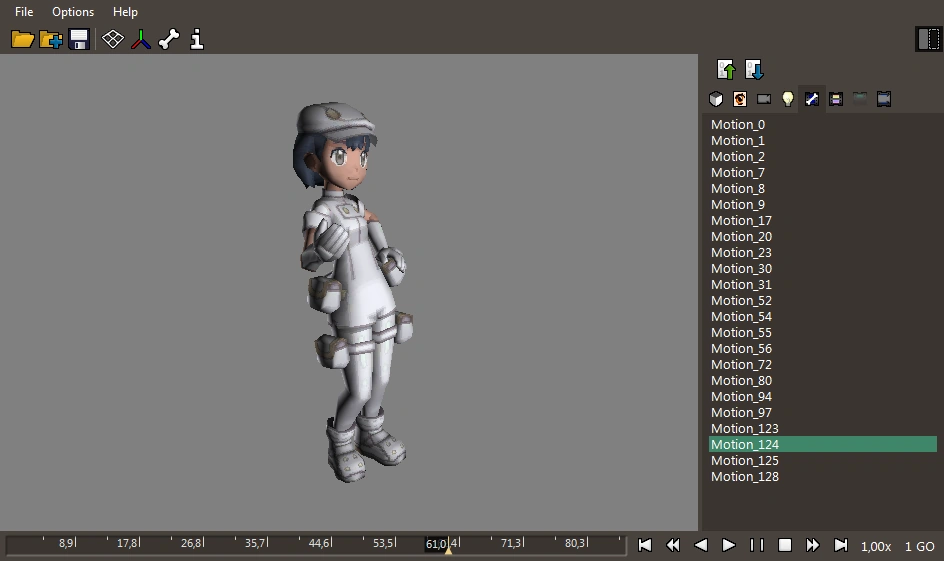
Task: Click the Merge file folder-plus icon
Action: click(x=51, y=39)
